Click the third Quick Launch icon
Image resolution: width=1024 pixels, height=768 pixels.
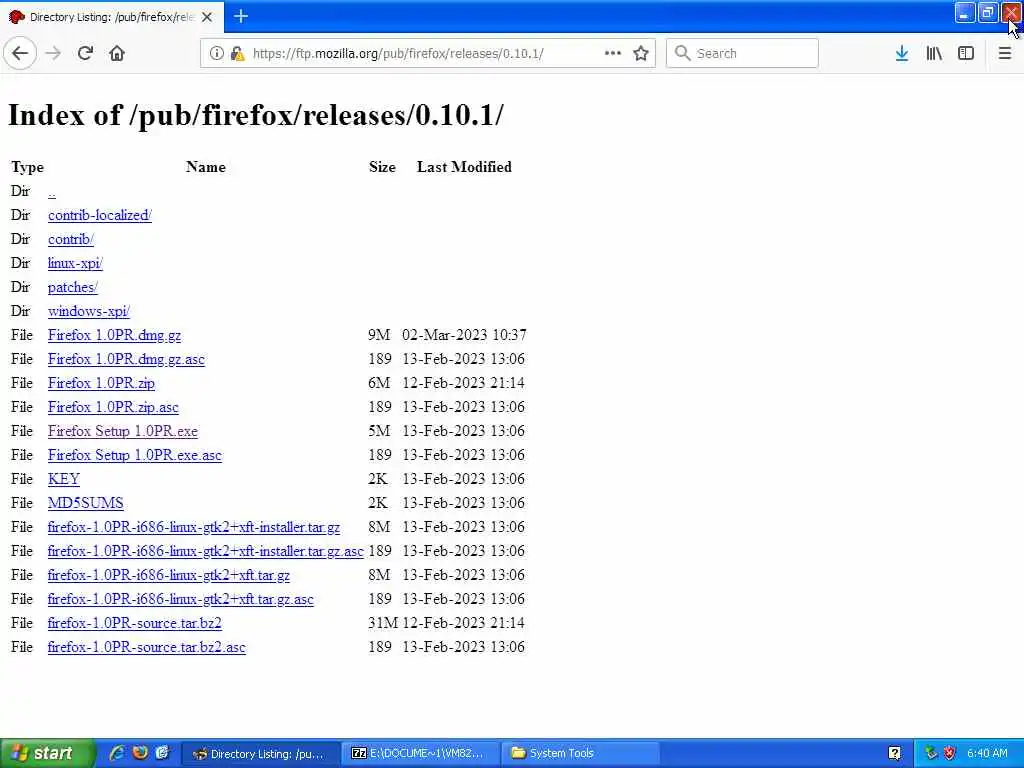[163, 753]
